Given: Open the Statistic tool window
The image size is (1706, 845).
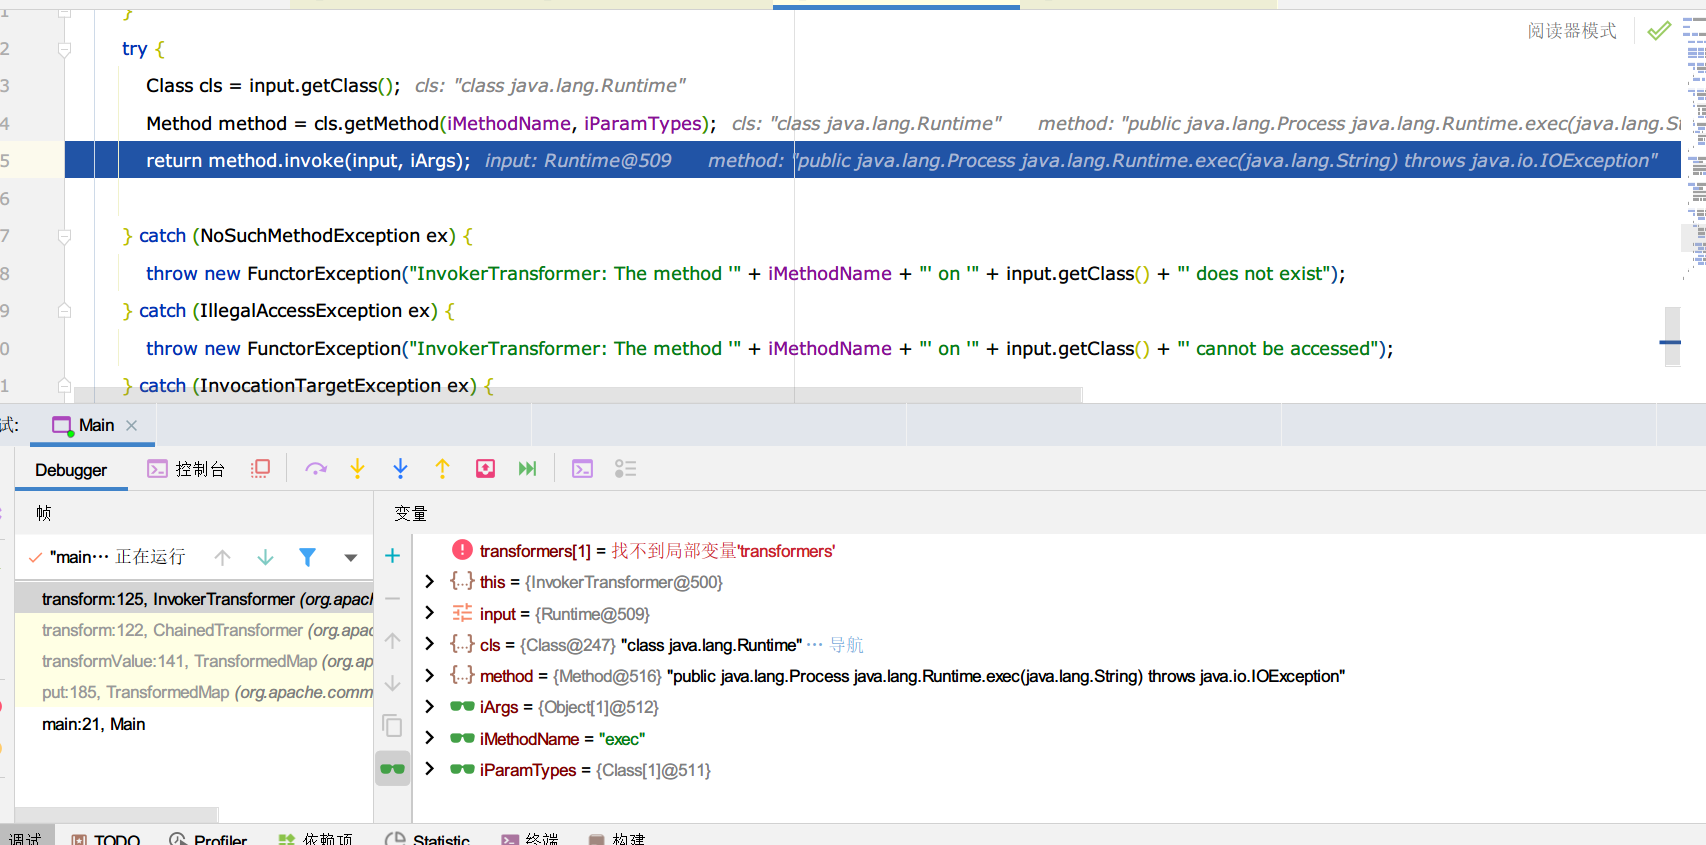Looking at the screenshot, I should (x=427, y=840).
